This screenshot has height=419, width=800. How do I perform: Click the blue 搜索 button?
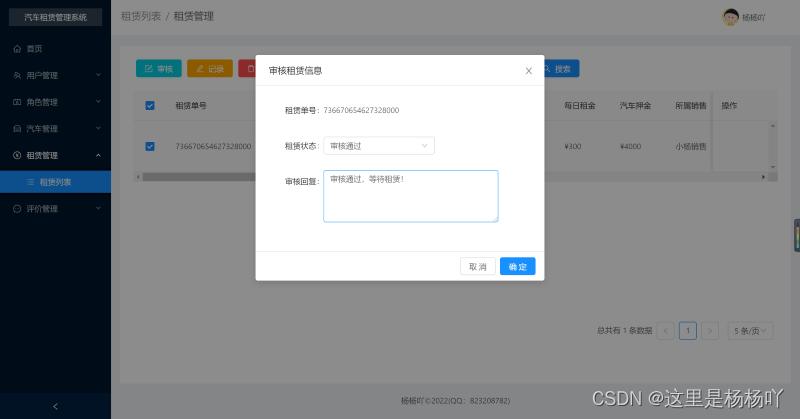pos(560,68)
